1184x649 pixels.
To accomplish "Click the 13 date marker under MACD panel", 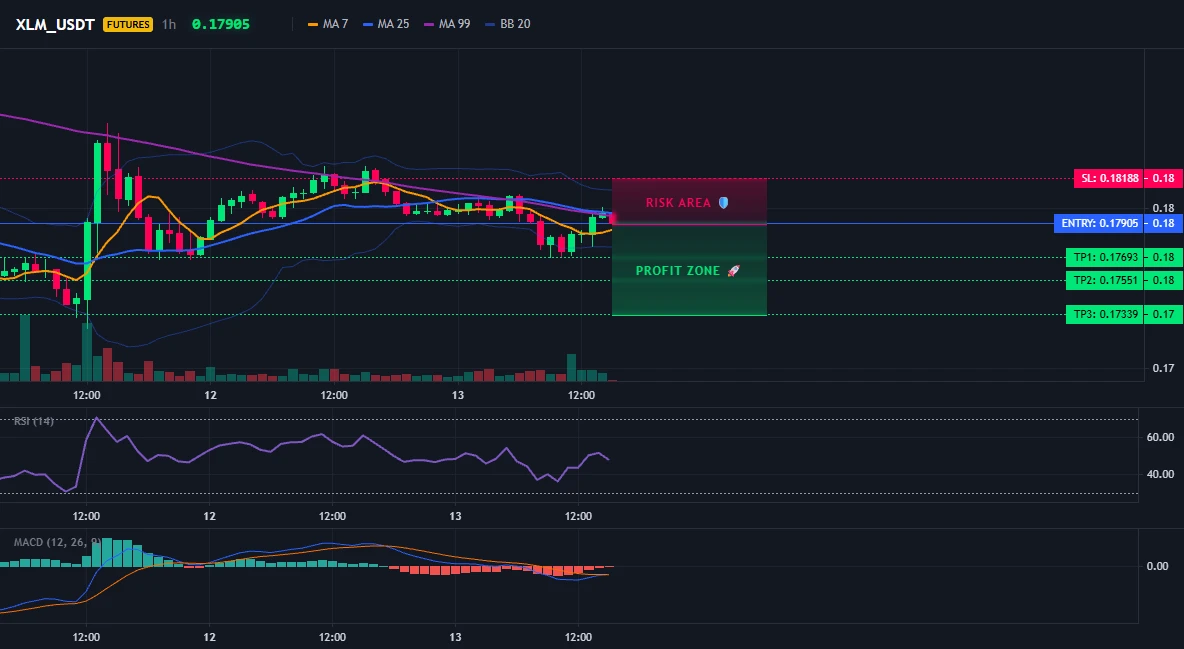I will click(455, 637).
